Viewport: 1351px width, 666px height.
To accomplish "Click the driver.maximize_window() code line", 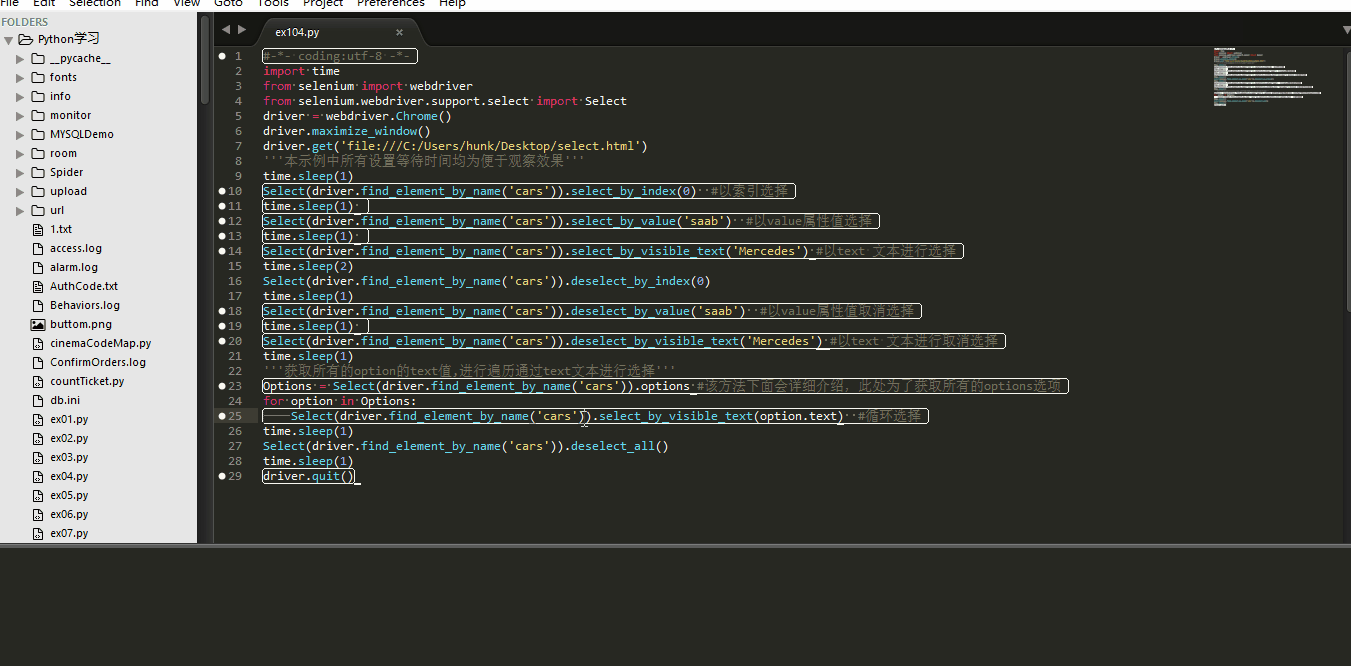I will click(x=347, y=131).
